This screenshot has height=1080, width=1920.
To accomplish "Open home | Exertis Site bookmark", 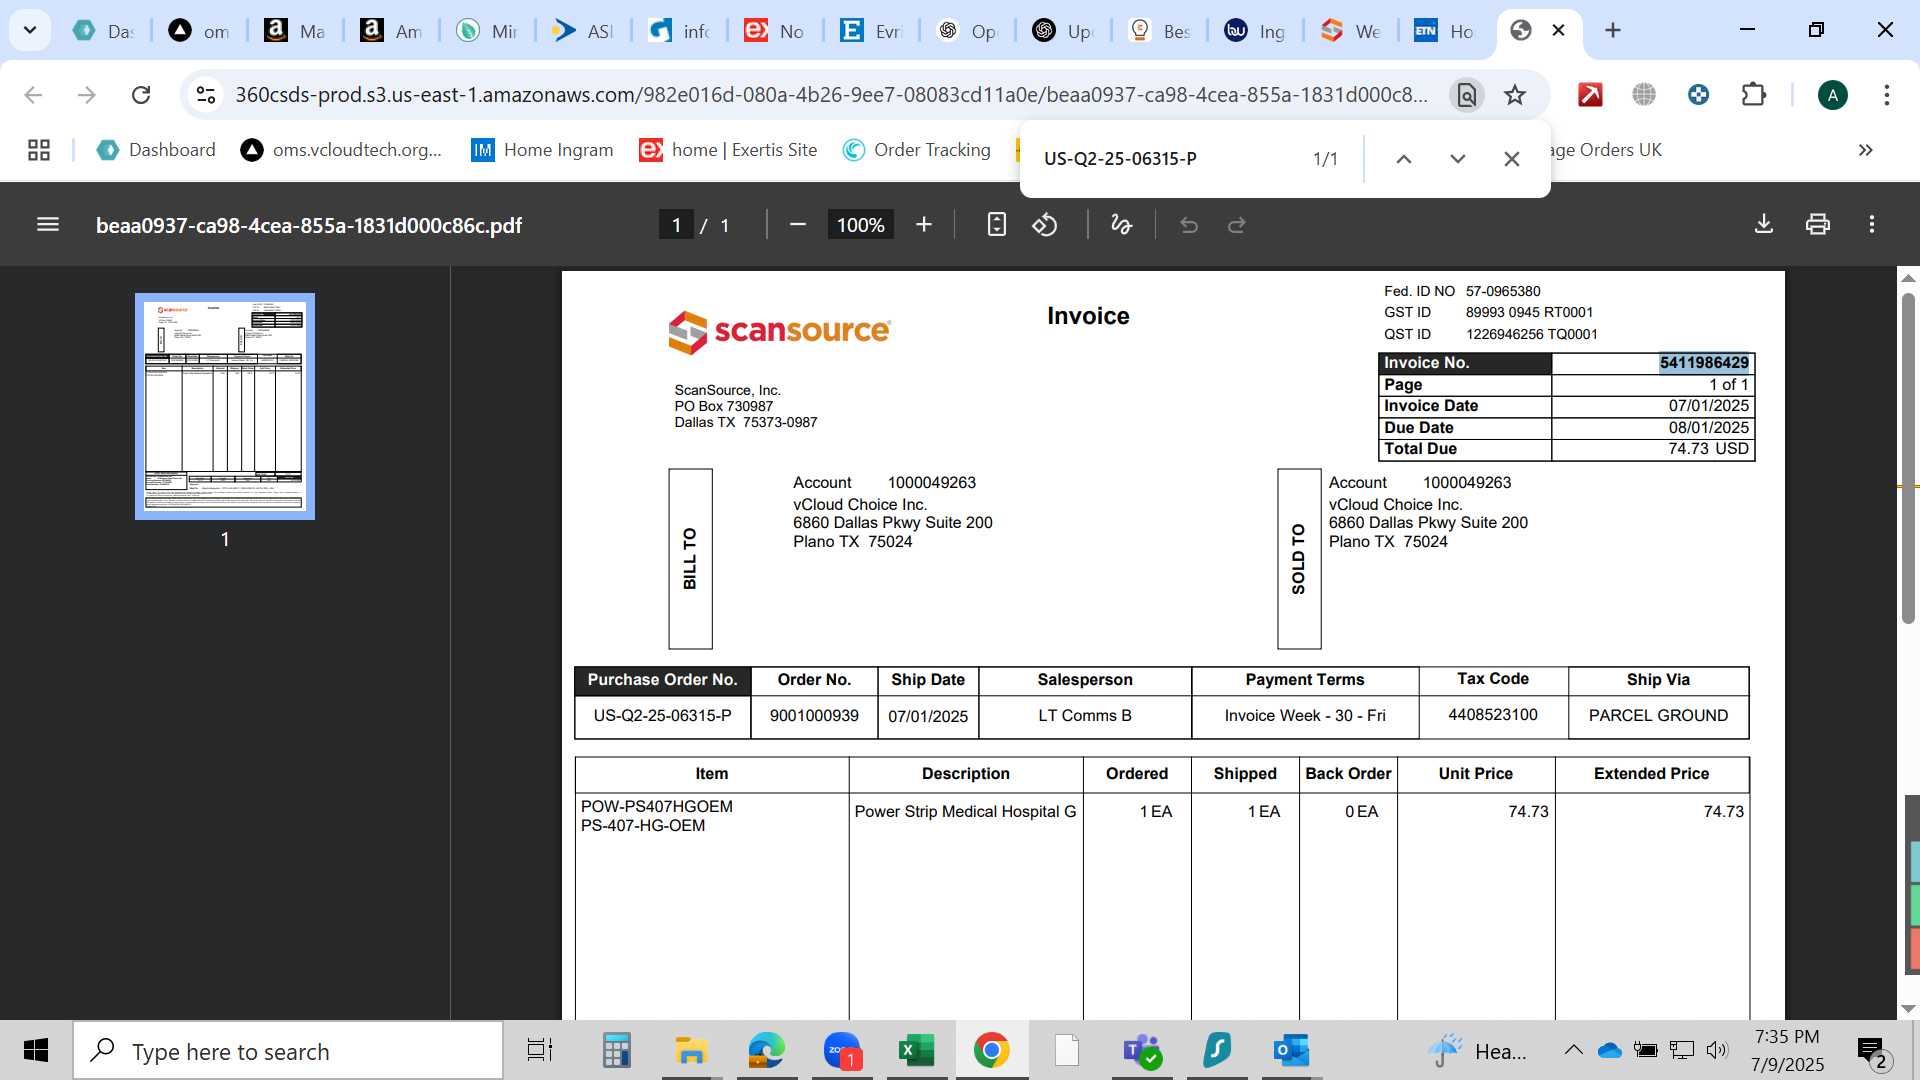I will click(729, 150).
